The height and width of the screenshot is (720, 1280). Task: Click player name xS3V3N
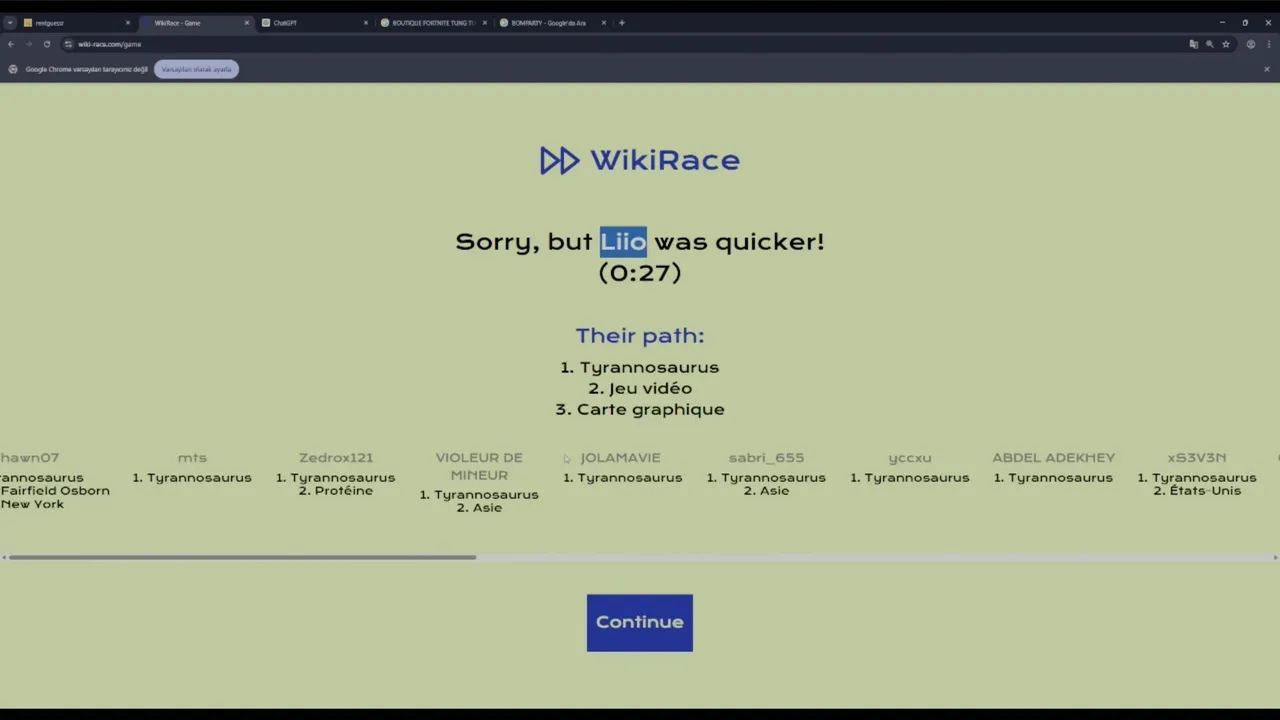pyautogui.click(x=1197, y=457)
